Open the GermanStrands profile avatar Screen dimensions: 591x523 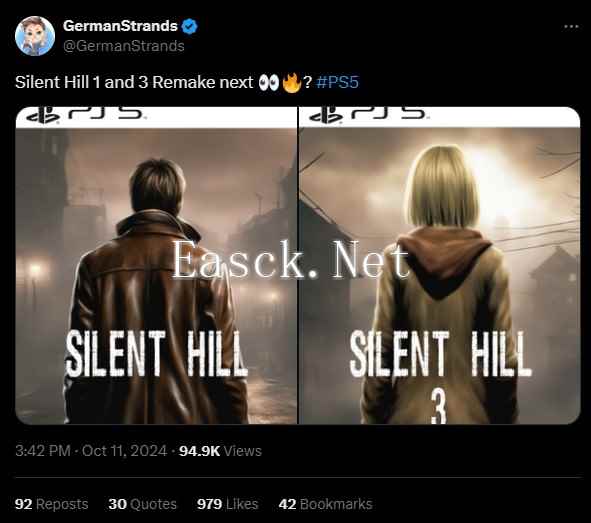pos(35,36)
